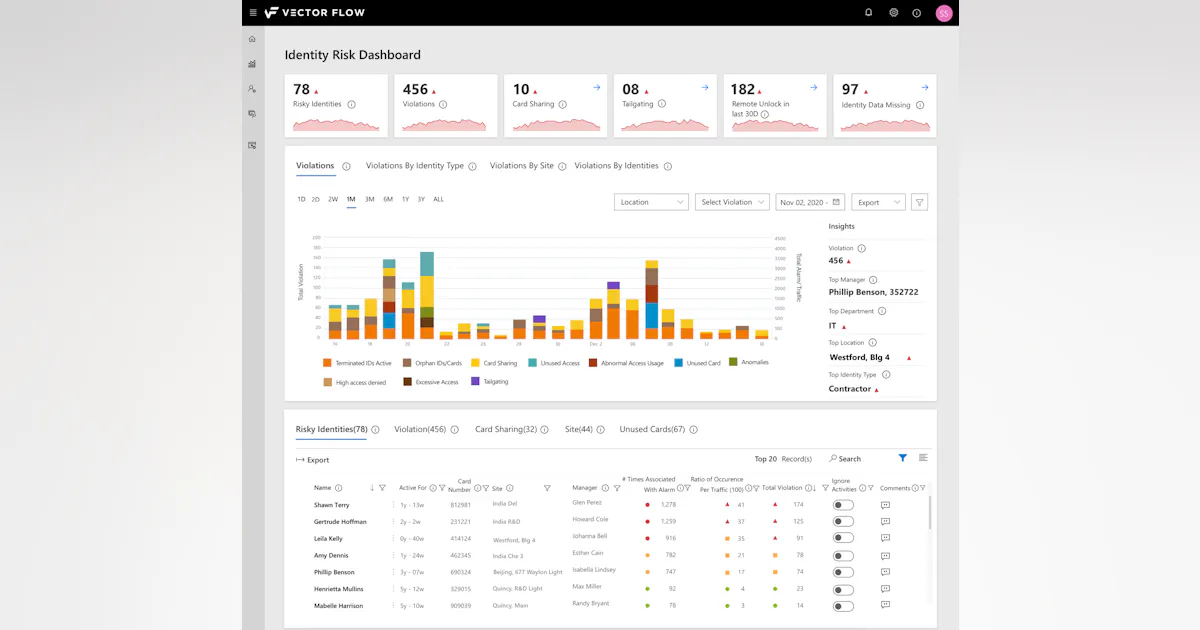Image resolution: width=1200 pixels, height=630 pixels.
Task: Open the hamburger menu in the header
Action: coord(253,13)
